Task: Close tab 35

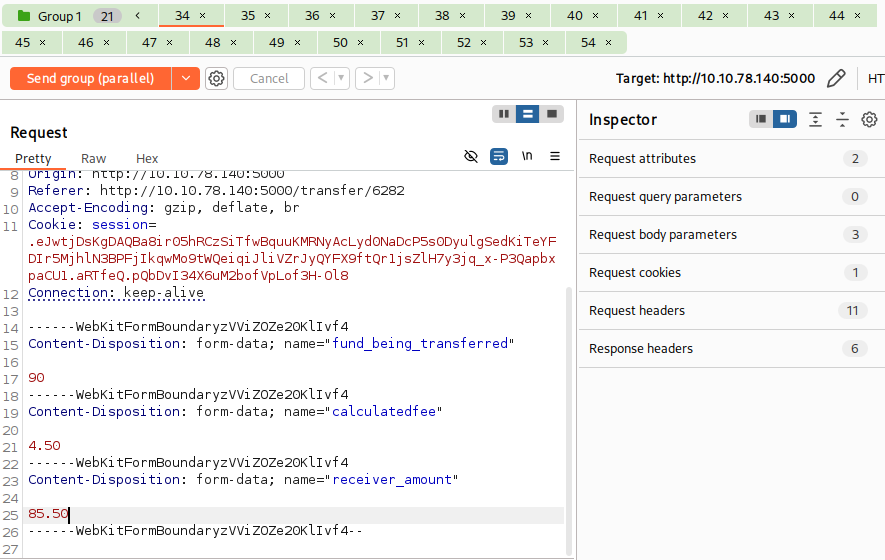Action: point(268,16)
